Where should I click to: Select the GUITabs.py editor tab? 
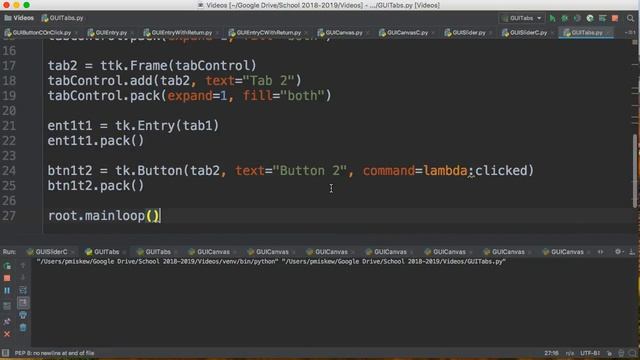pyautogui.click(x=586, y=32)
